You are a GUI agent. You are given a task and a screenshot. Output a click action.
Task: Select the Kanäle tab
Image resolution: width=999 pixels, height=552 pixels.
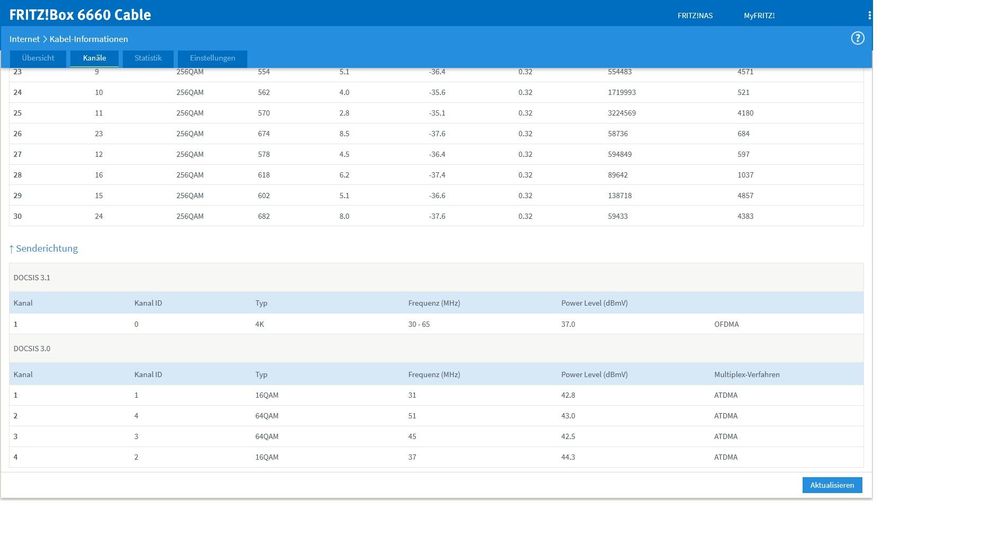pos(94,59)
